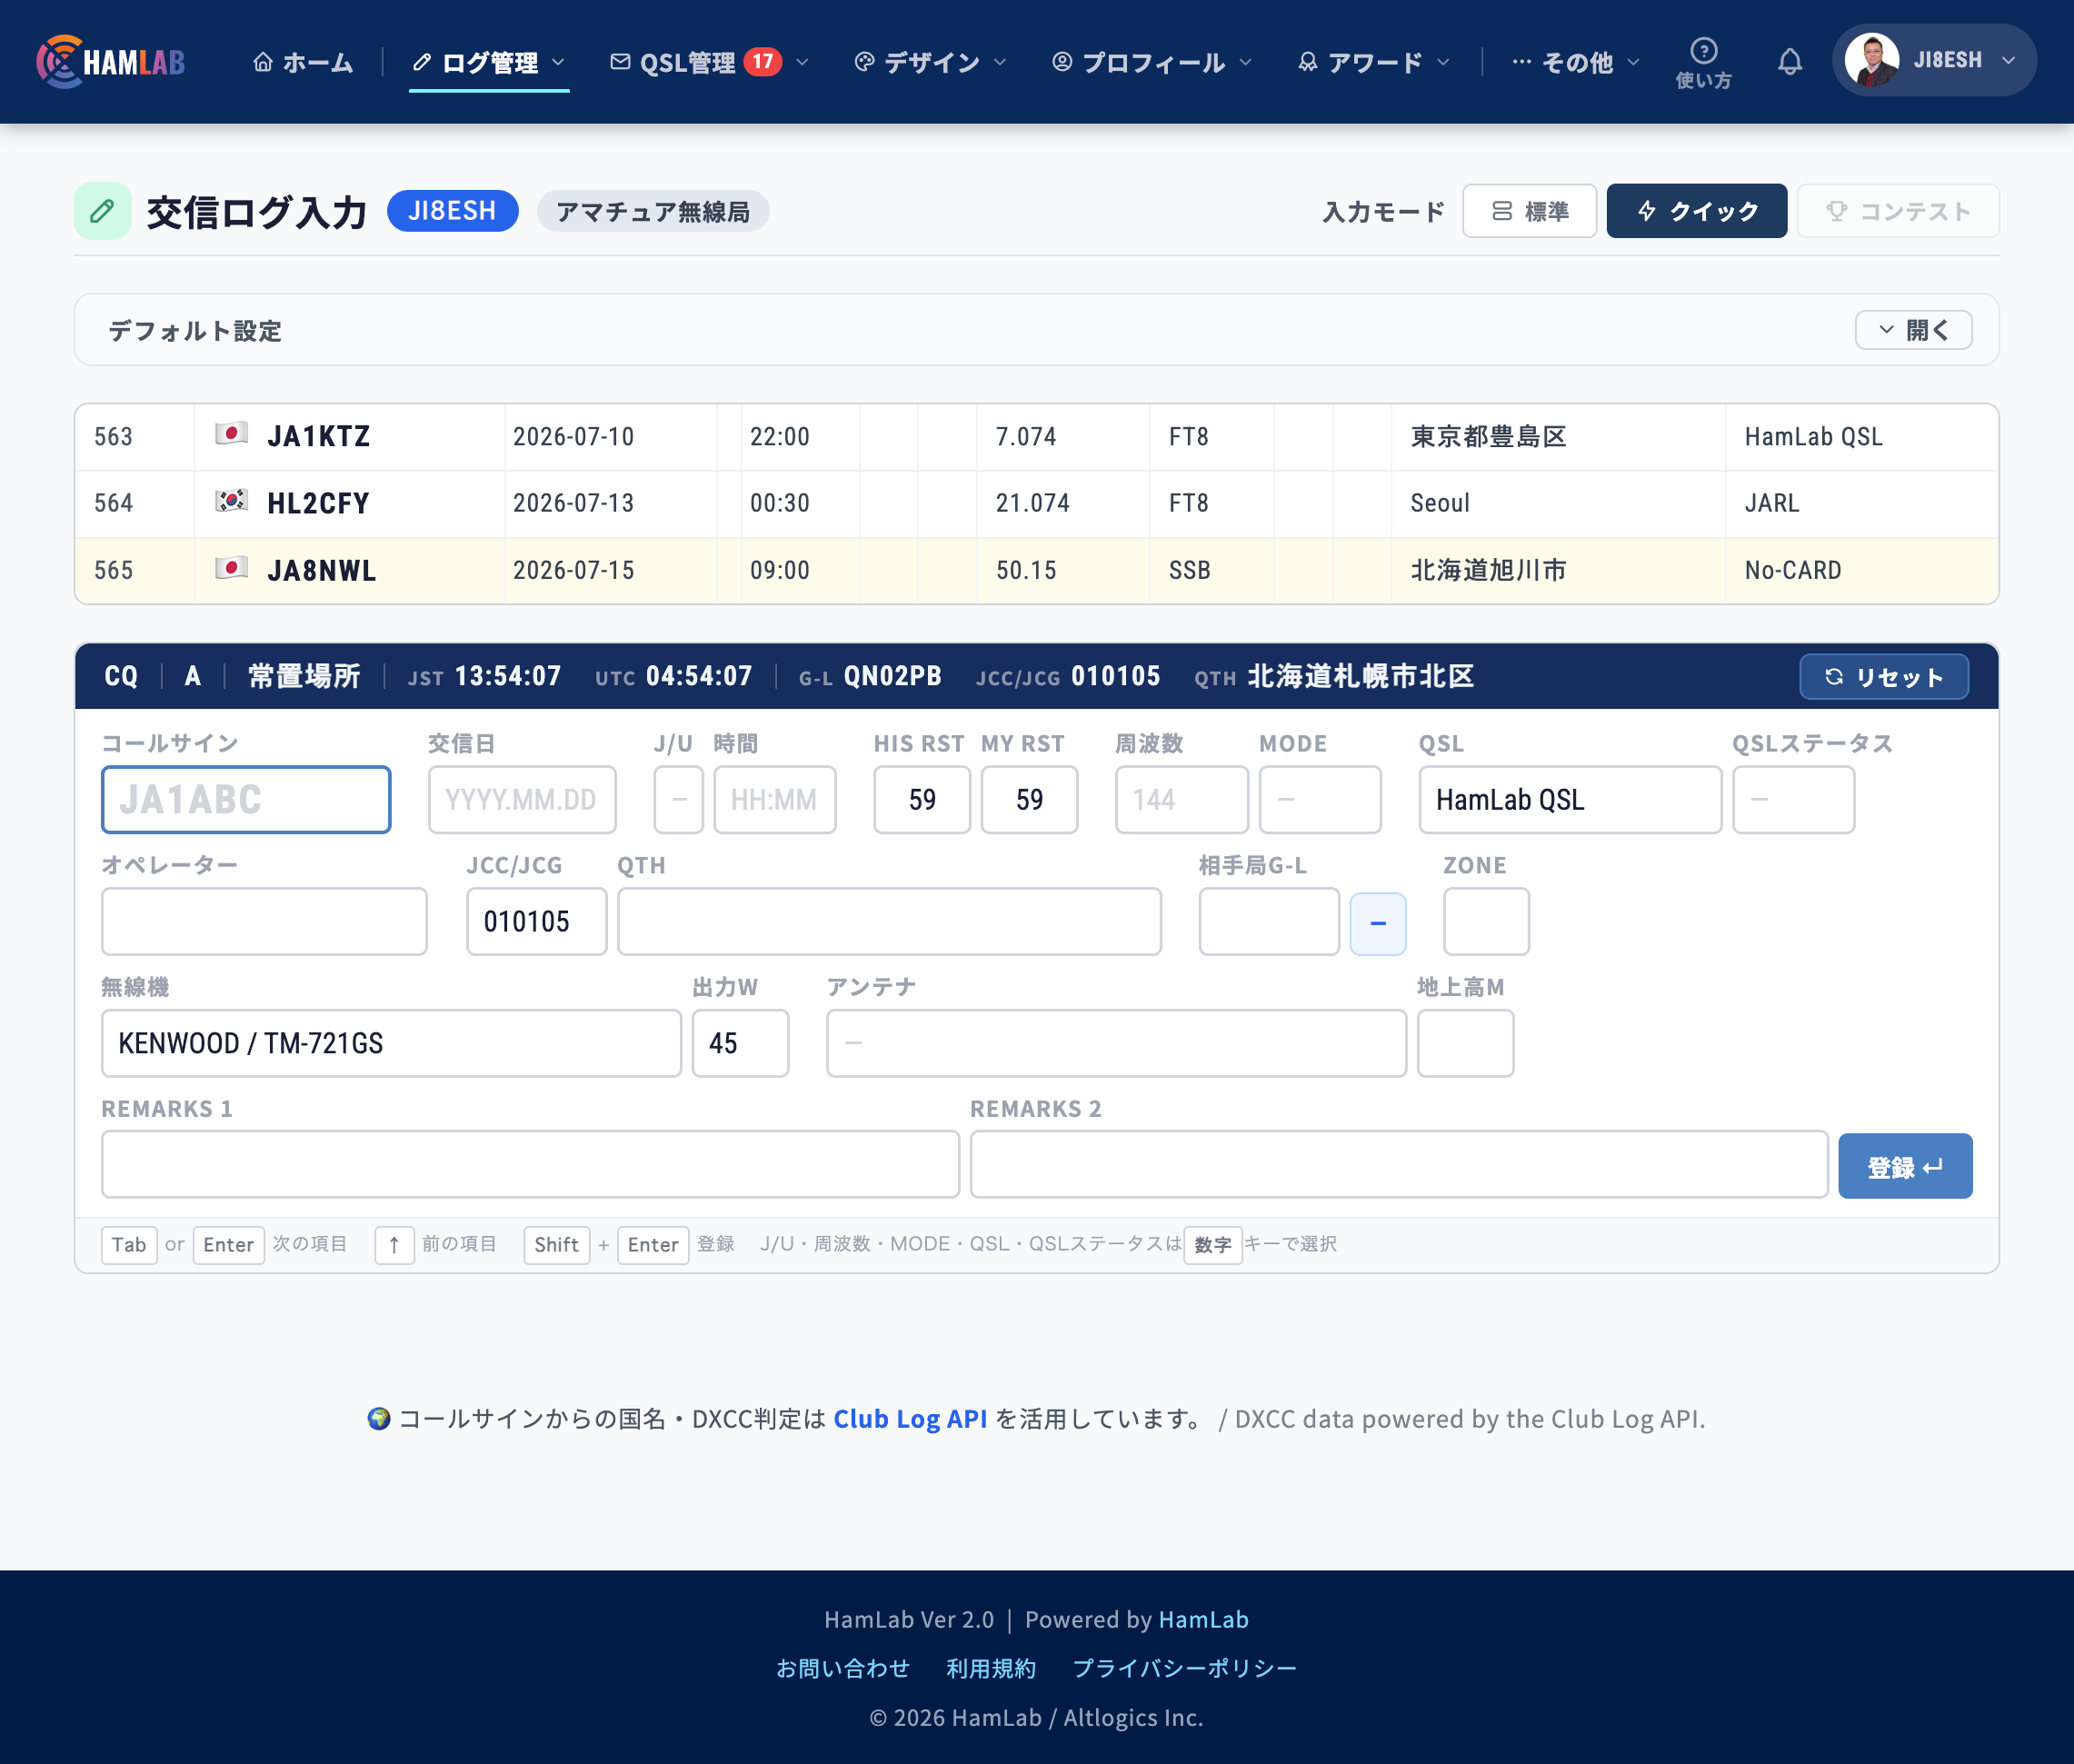This screenshot has height=1764, width=2074.
Task: Click the globe icon in Club Log notice
Action: point(378,1418)
